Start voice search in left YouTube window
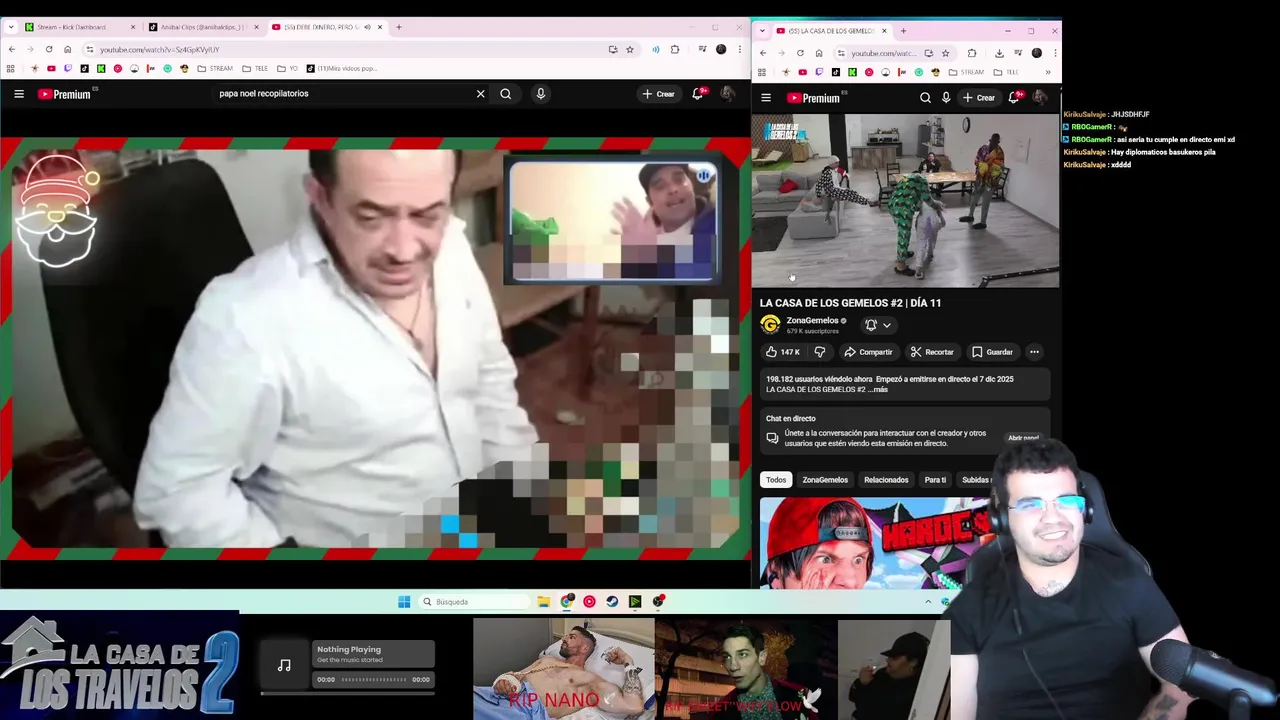 tap(540, 94)
